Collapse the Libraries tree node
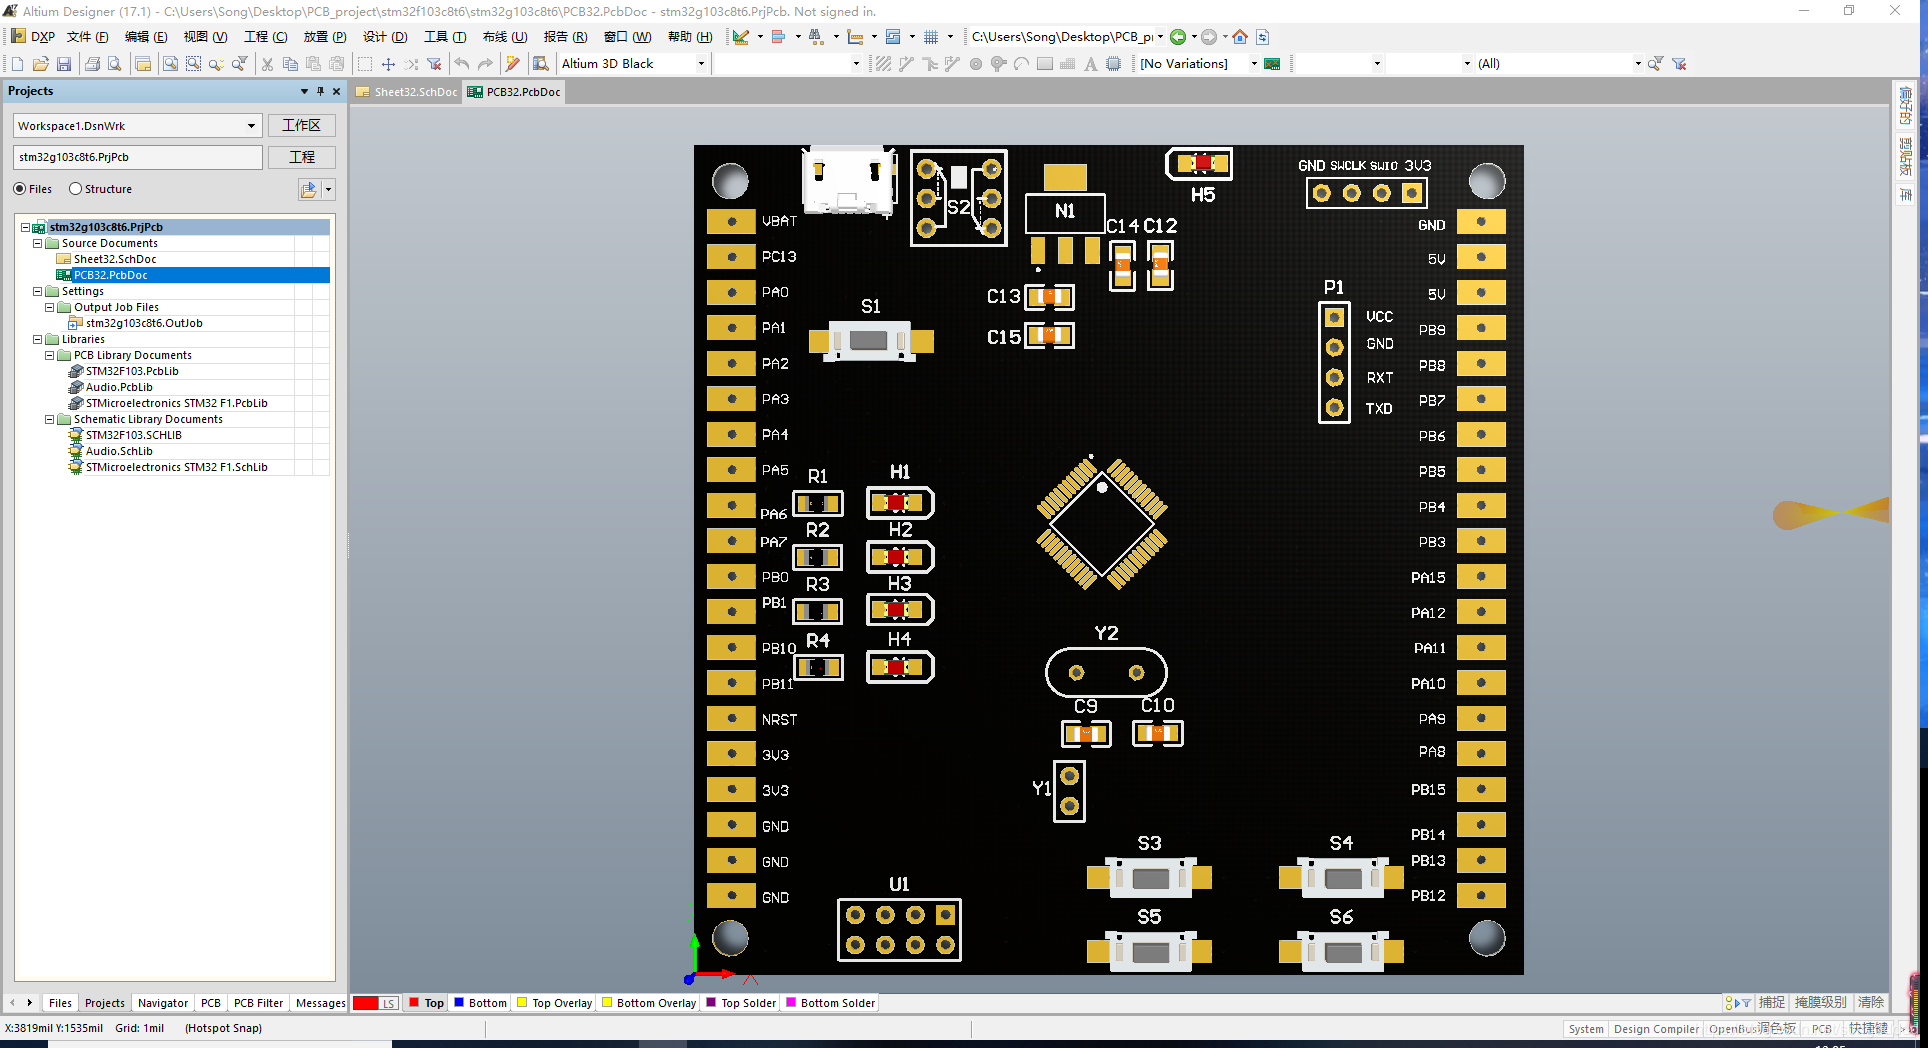1928x1048 pixels. 38,339
